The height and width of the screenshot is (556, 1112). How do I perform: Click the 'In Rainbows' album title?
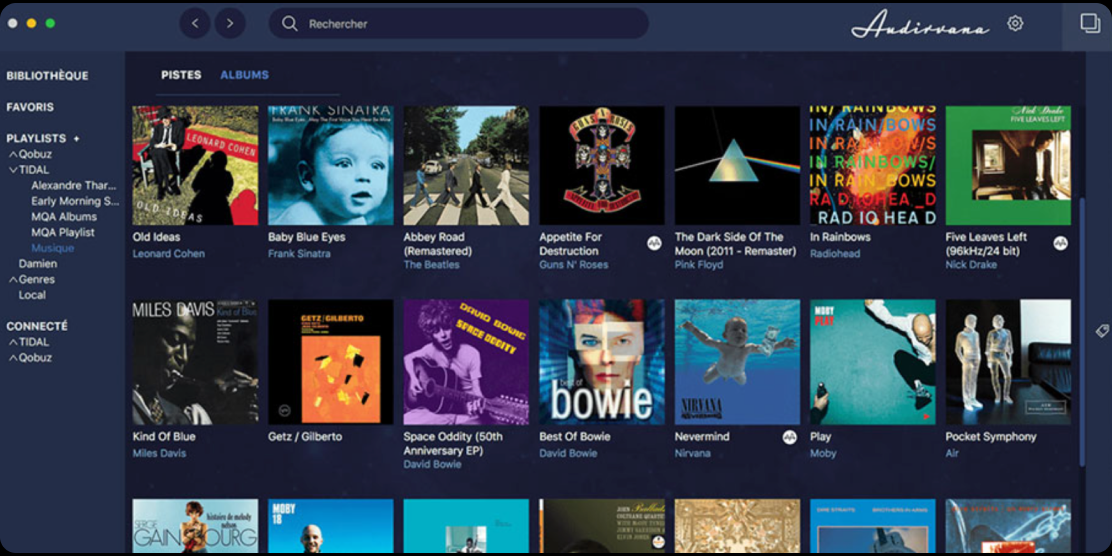840,237
